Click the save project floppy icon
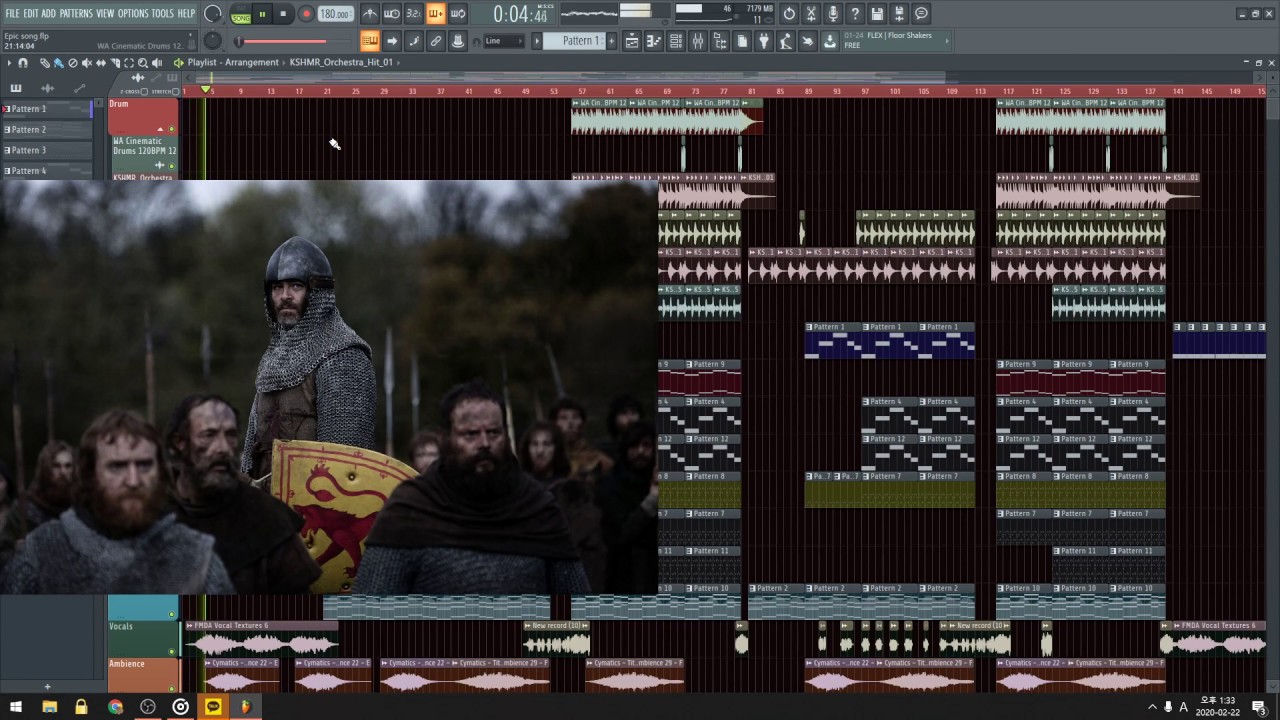The image size is (1280, 720). click(877, 14)
